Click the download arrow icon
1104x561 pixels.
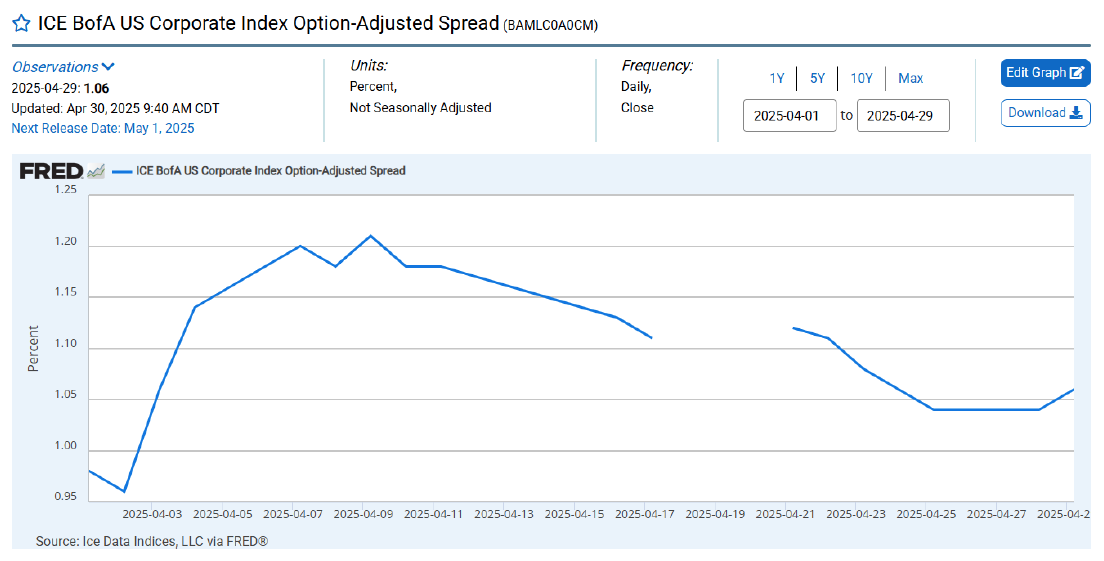(1076, 113)
